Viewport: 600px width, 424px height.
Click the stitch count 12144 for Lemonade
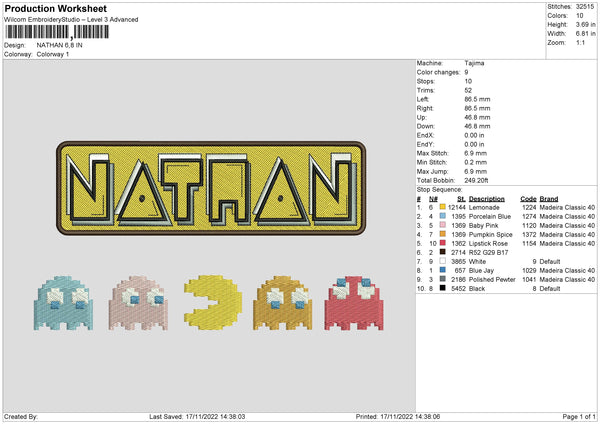coord(457,207)
